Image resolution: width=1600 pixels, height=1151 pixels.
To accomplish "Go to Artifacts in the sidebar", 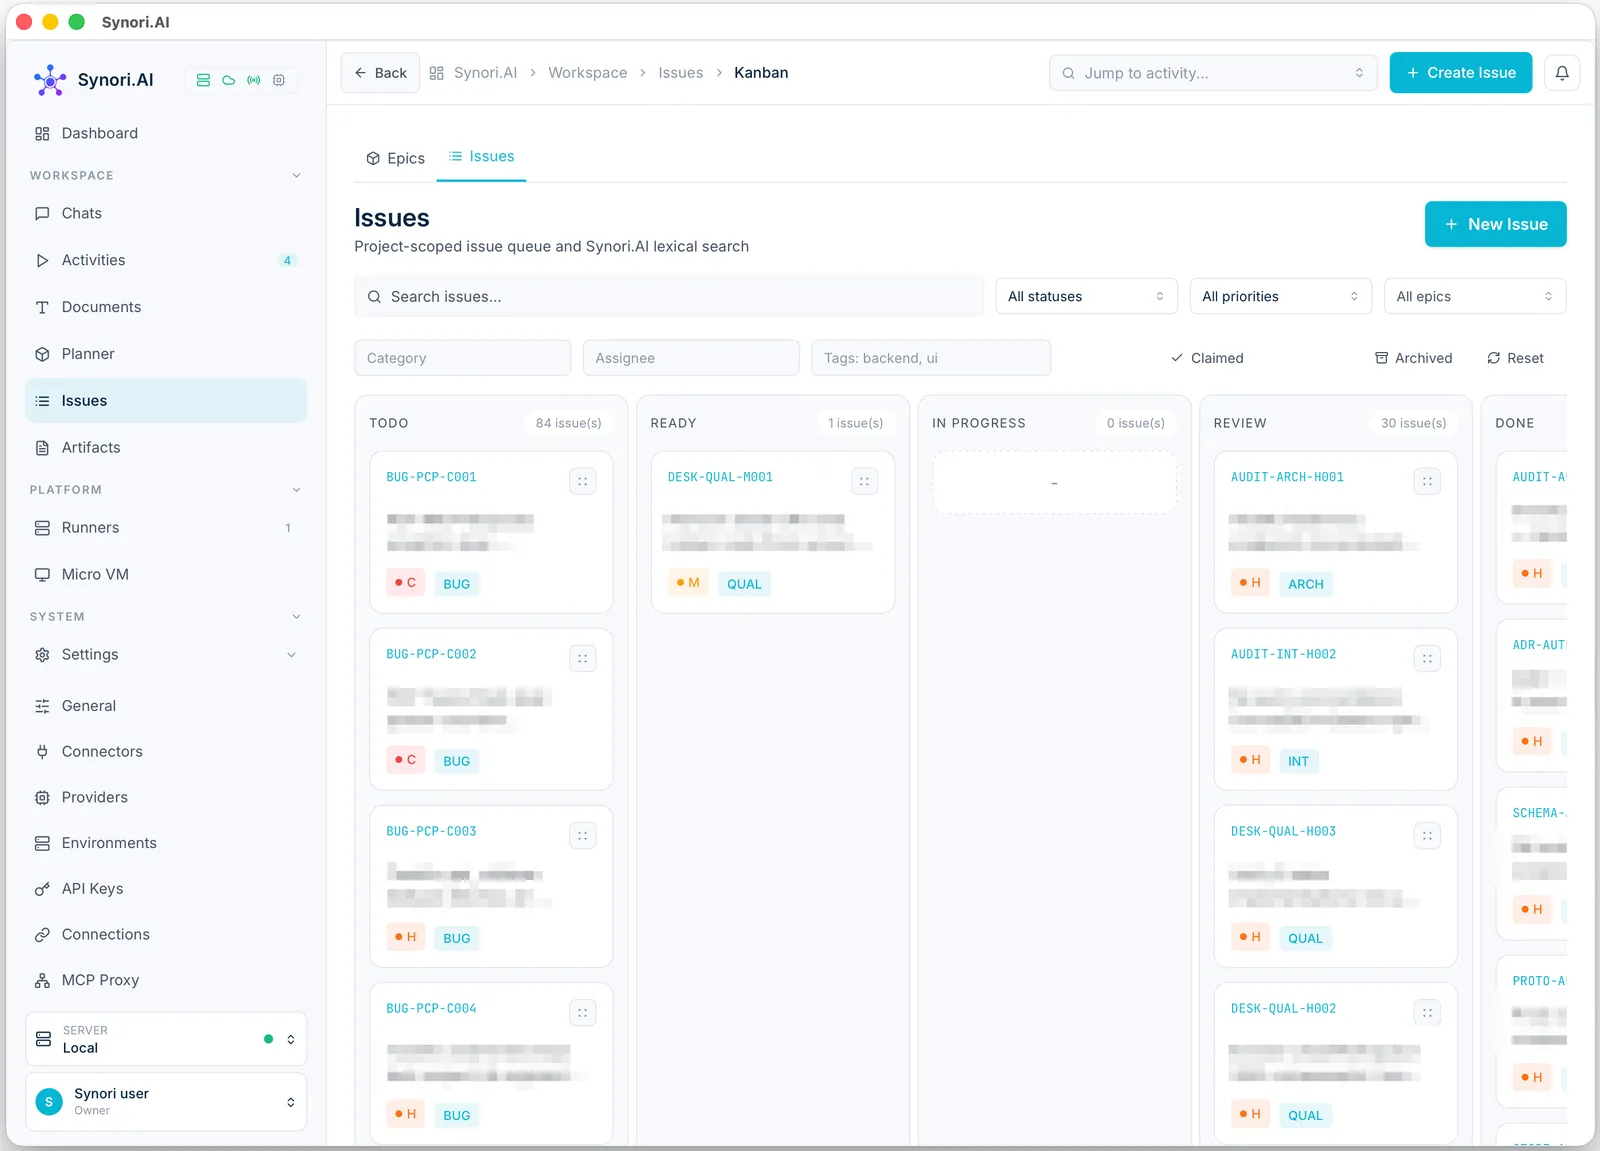I will (x=166, y=448).
